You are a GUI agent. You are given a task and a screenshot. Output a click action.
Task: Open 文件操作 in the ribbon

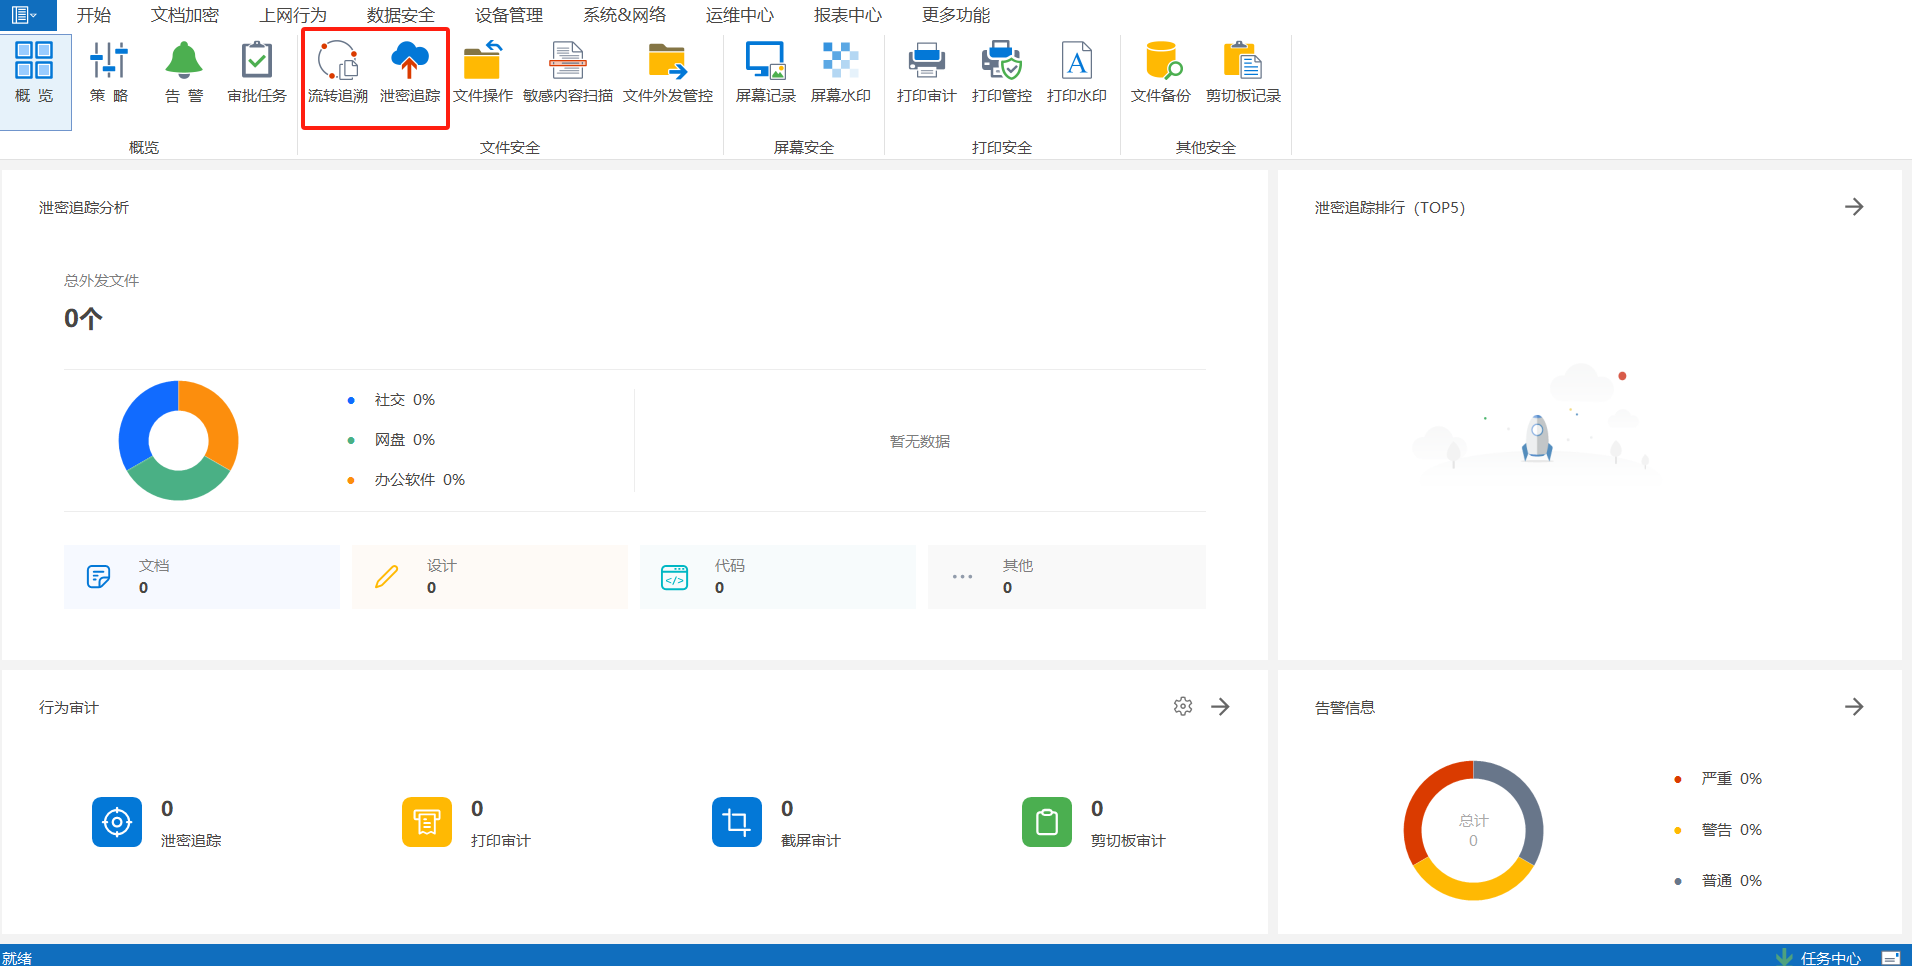coord(482,72)
